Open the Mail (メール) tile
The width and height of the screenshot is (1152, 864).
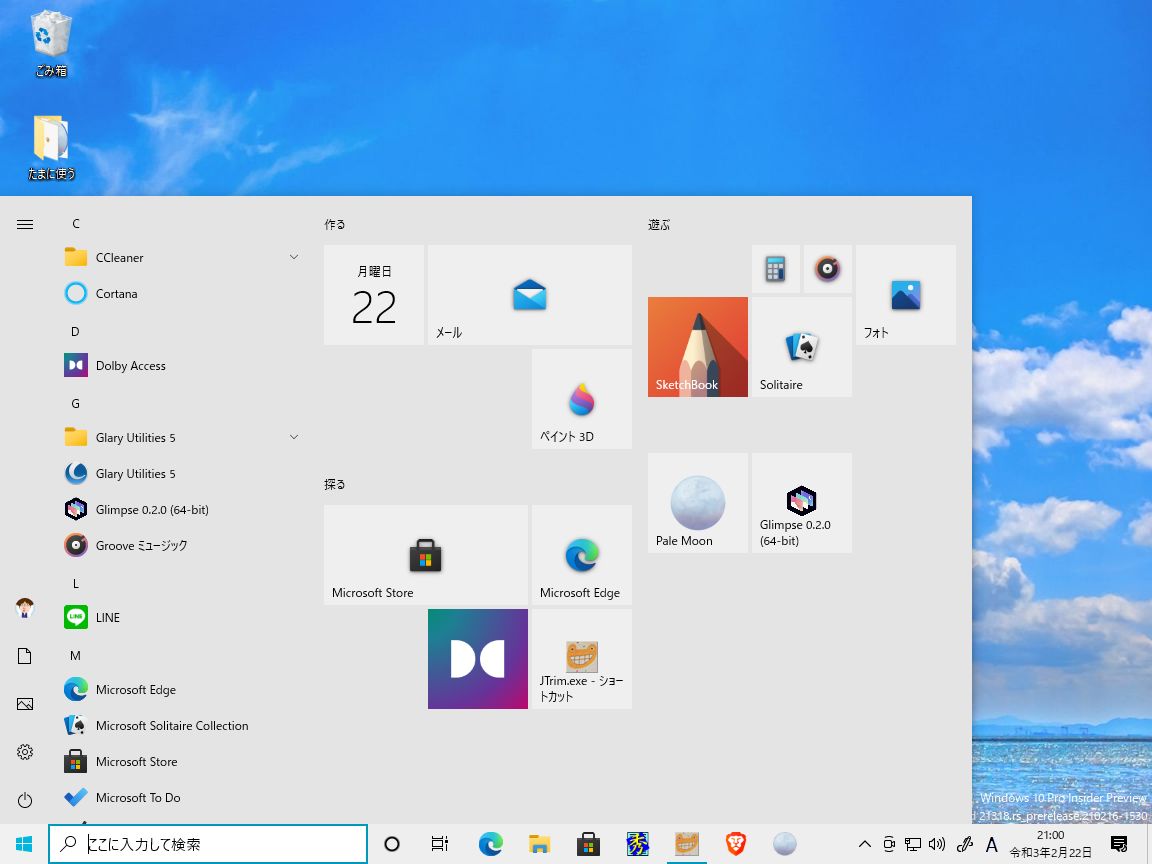click(530, 295)
